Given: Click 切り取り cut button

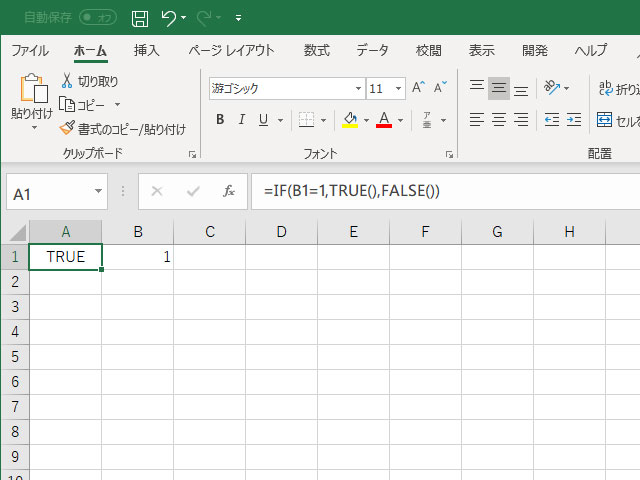Looking at the screenshot, I should (x=90, y=81).
